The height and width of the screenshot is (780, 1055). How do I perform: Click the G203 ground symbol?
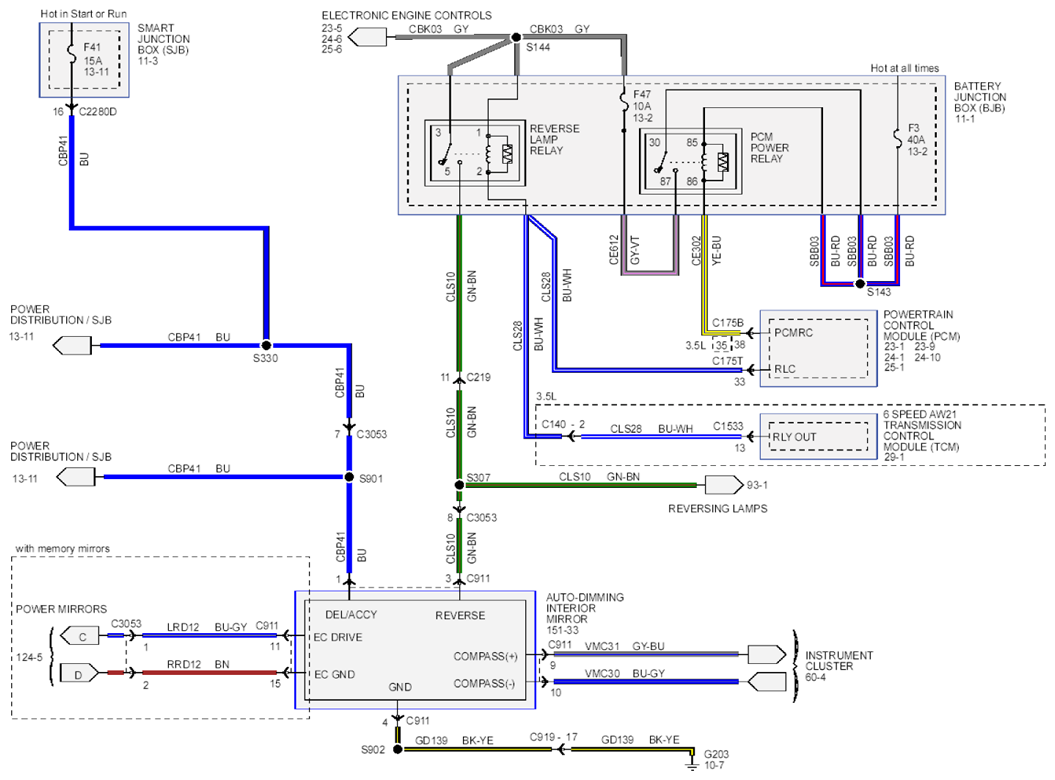(692, 763)
